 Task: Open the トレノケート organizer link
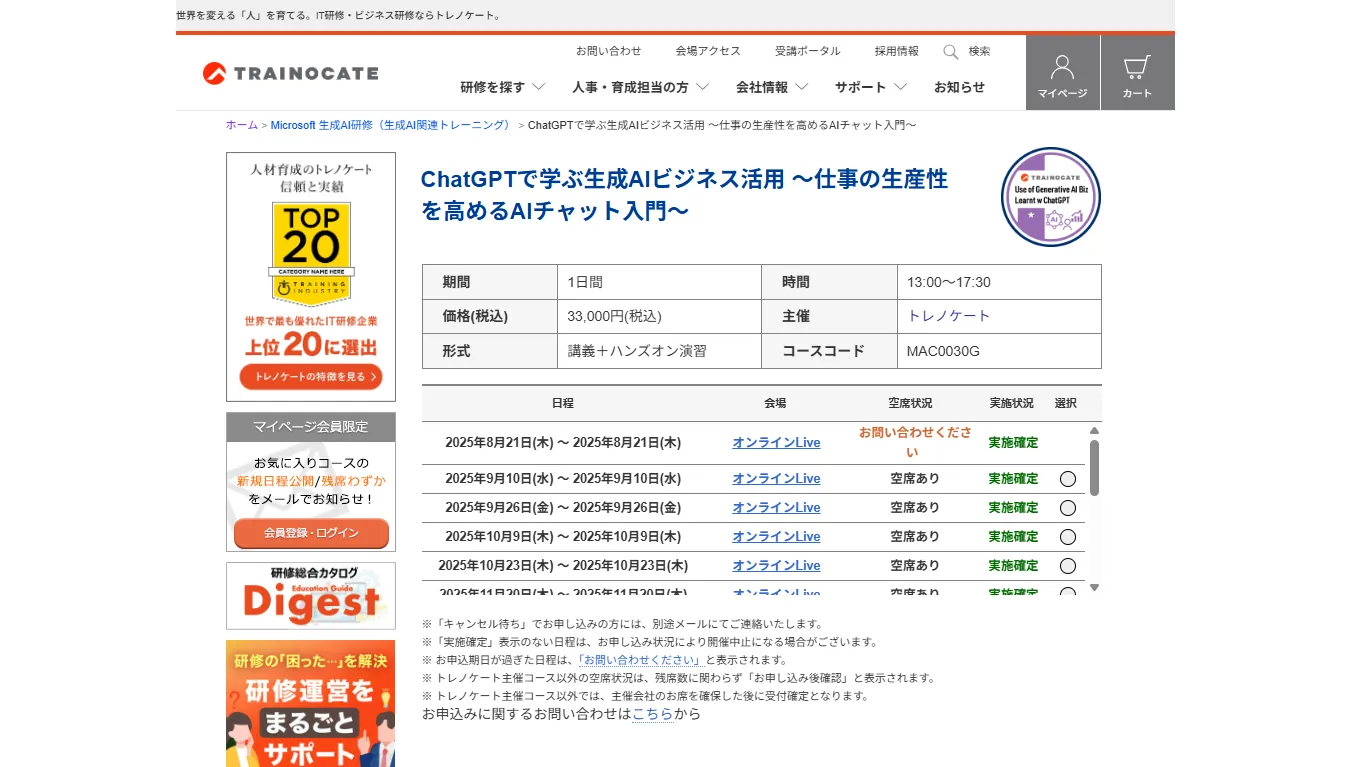[x=948, y=316]
